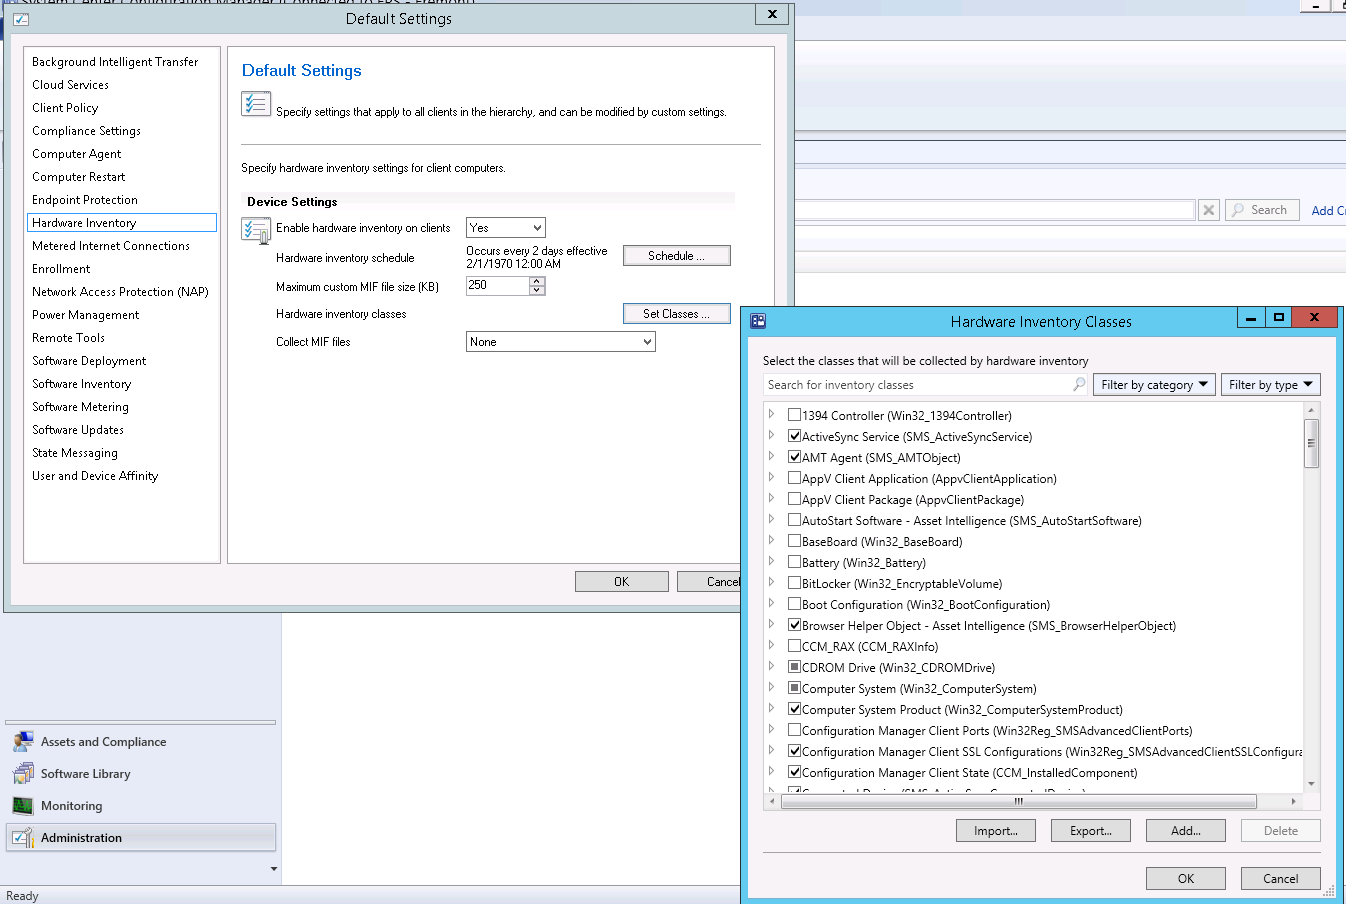The width and height of the screenshot is (1346, 904).
Task: Open Assets and Compliance workspace icon
Action: tap(23, 742)
